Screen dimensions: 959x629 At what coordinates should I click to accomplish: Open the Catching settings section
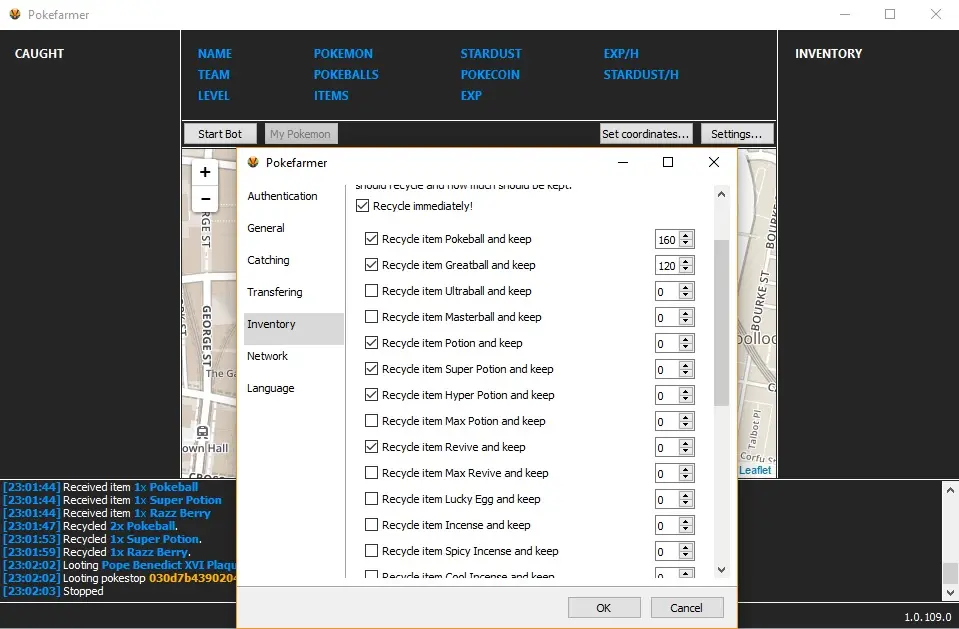268,260
